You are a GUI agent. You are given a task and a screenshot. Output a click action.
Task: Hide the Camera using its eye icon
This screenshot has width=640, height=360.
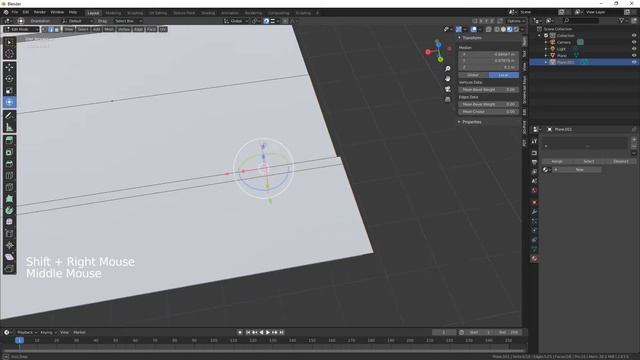click(x=634, y=42)
